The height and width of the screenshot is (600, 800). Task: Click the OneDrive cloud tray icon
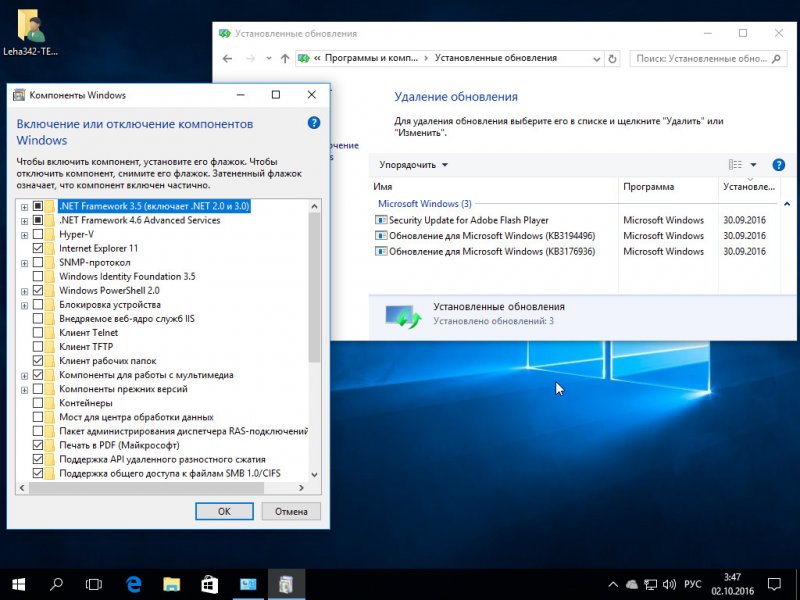pos(632,584)
